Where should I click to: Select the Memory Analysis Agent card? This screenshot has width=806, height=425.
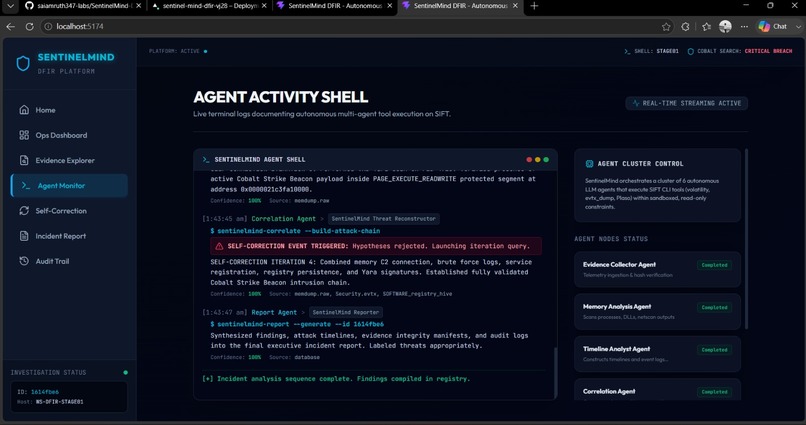(657, 311)
